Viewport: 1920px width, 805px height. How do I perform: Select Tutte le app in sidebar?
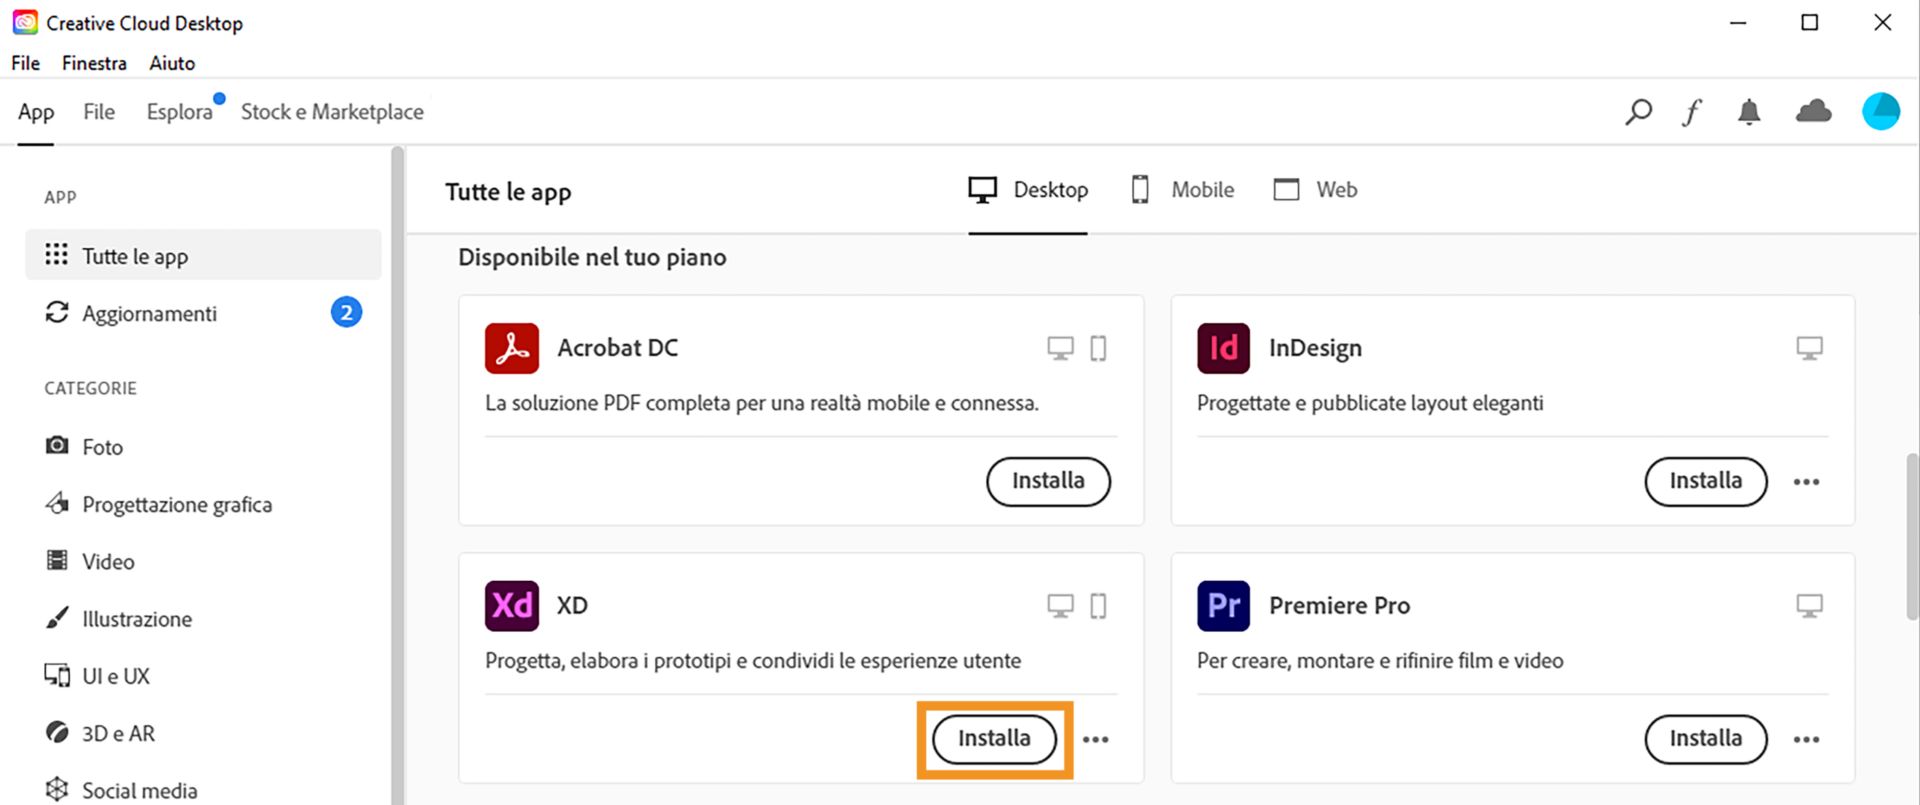click(x=203, y=255)
